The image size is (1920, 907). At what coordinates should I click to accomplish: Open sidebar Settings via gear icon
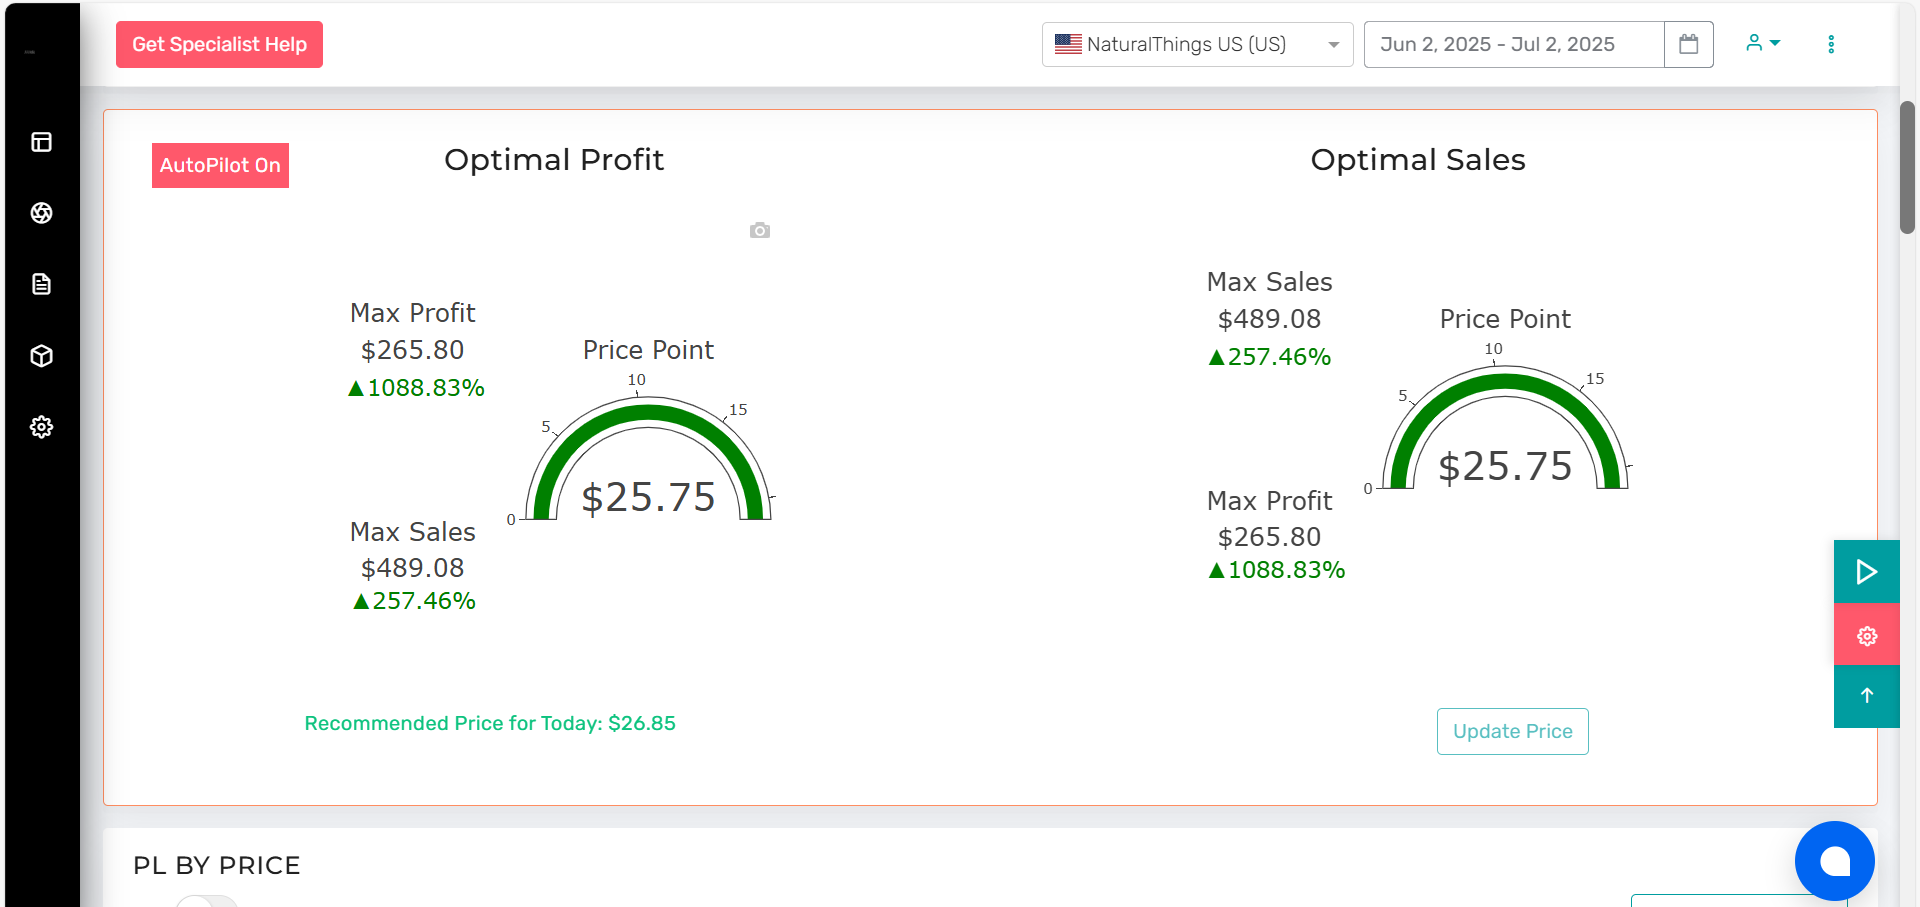click(41, 427)
